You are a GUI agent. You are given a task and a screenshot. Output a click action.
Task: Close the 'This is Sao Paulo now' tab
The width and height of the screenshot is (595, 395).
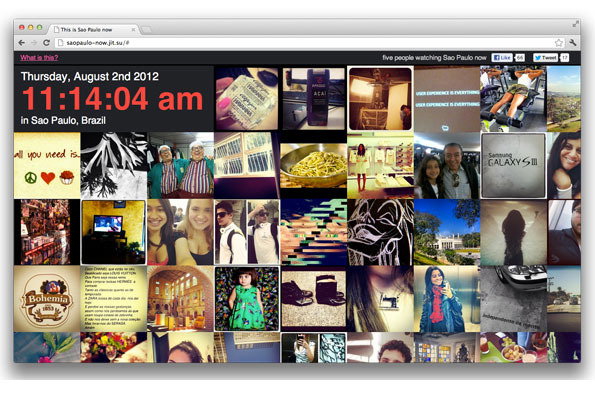(134, 29)
